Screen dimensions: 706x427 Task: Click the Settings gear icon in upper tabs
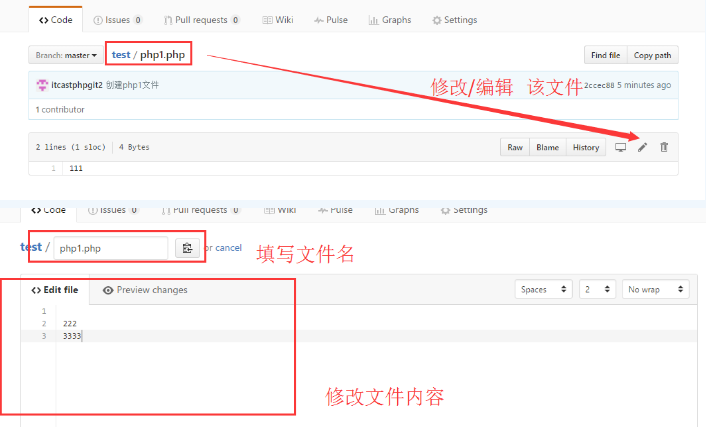(437, 20)
